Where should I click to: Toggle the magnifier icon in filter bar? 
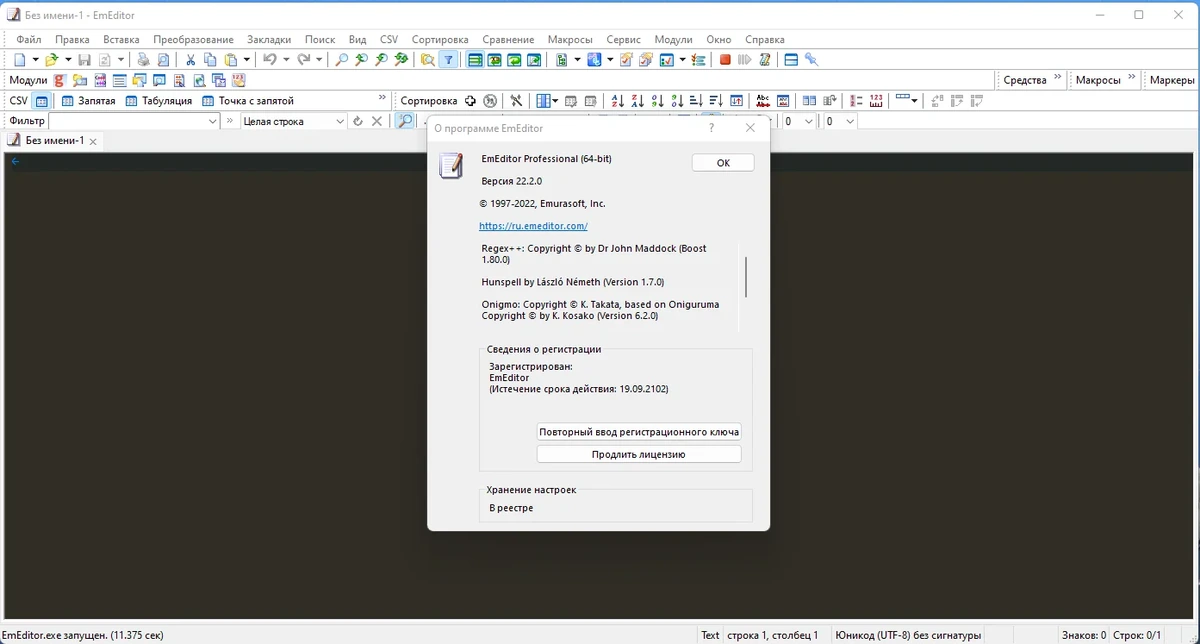click(x=405, y=121)
